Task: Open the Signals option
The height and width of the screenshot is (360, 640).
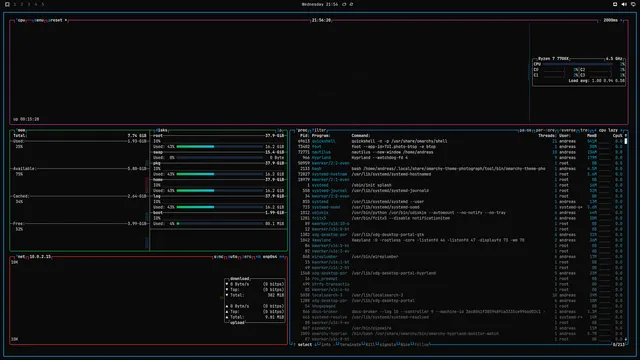Action: pyautogui.click(x=387, y=344)
